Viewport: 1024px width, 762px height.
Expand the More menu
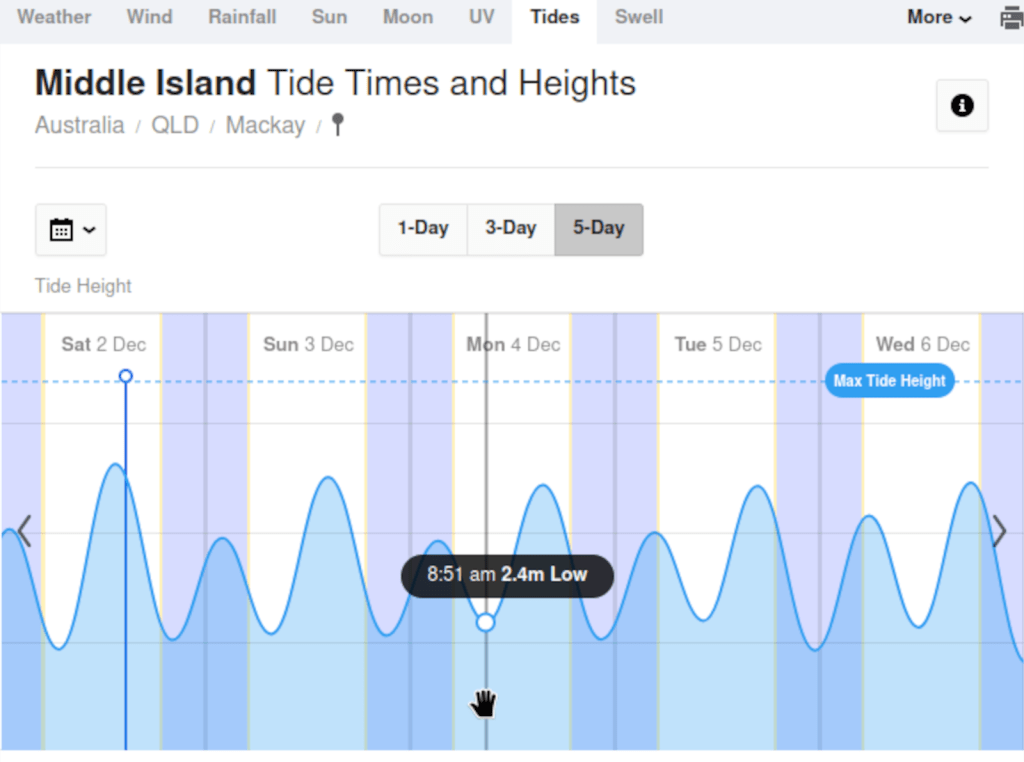pos(939,18)
